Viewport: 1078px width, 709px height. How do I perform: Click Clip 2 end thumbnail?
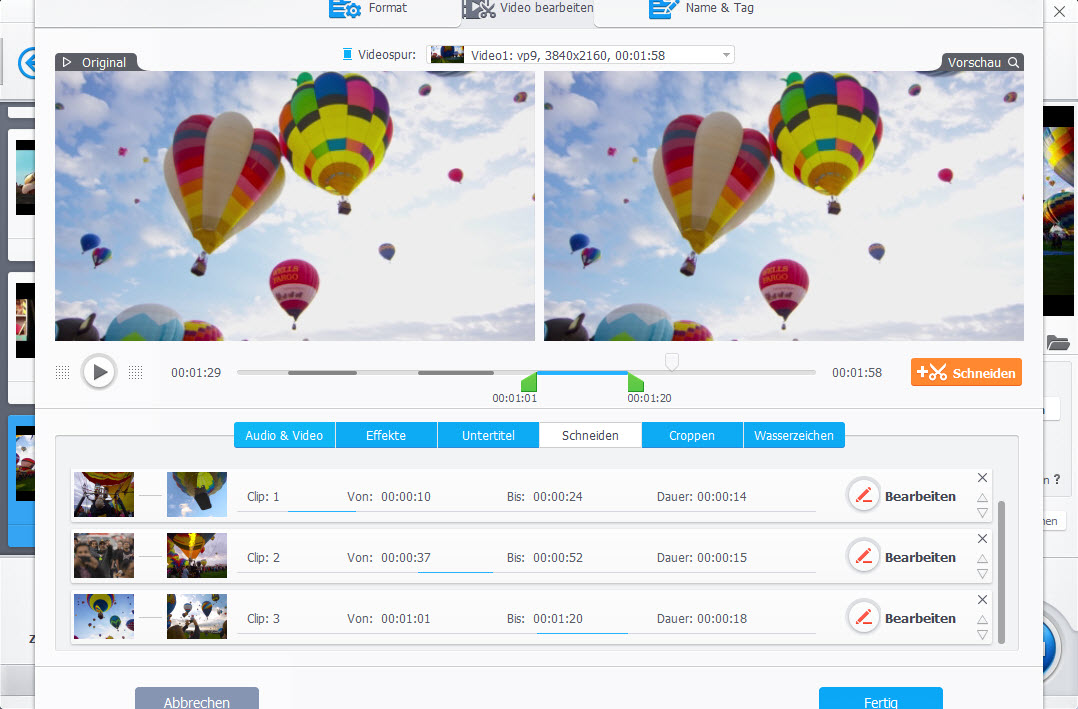pyautogui.click(x=197, y=556)
